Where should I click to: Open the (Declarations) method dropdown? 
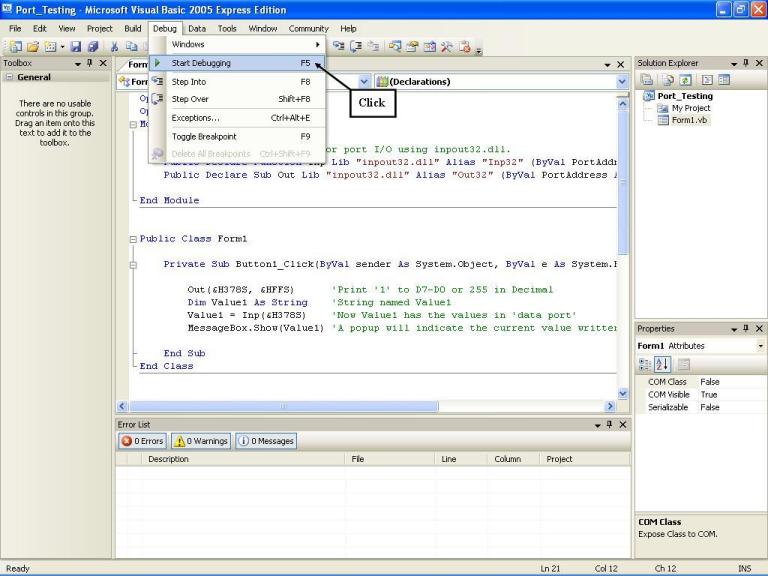click(622, 82)
